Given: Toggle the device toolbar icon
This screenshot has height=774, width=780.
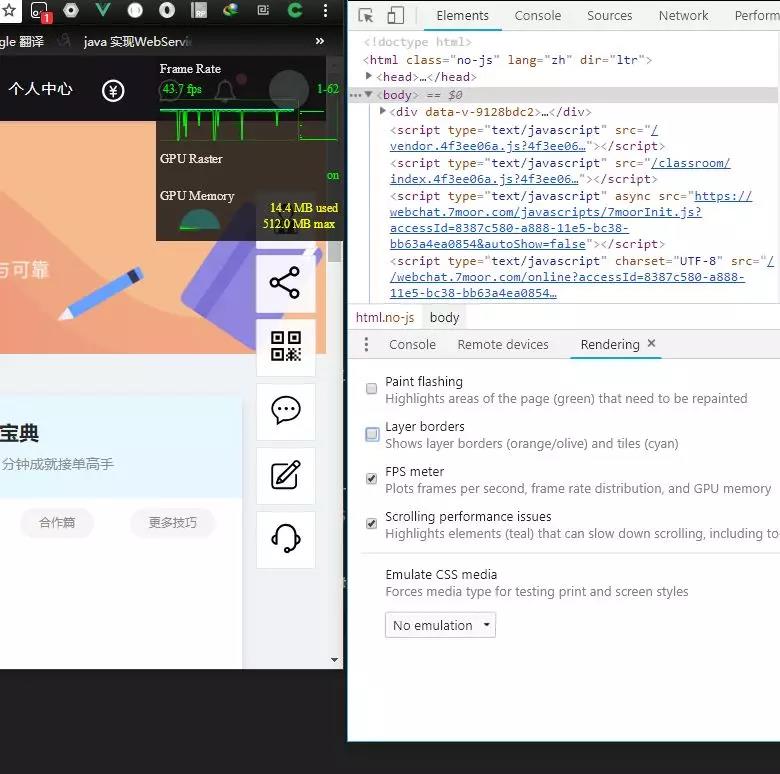Looking at the screenshot, I should click(395, 16).
